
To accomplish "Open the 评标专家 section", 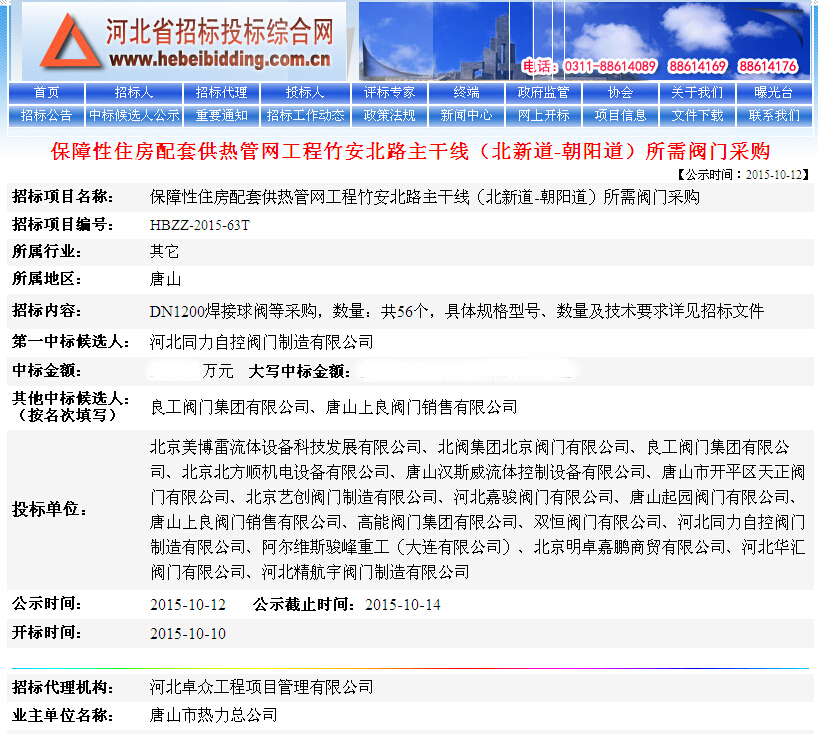I will (x=389, y=92).
